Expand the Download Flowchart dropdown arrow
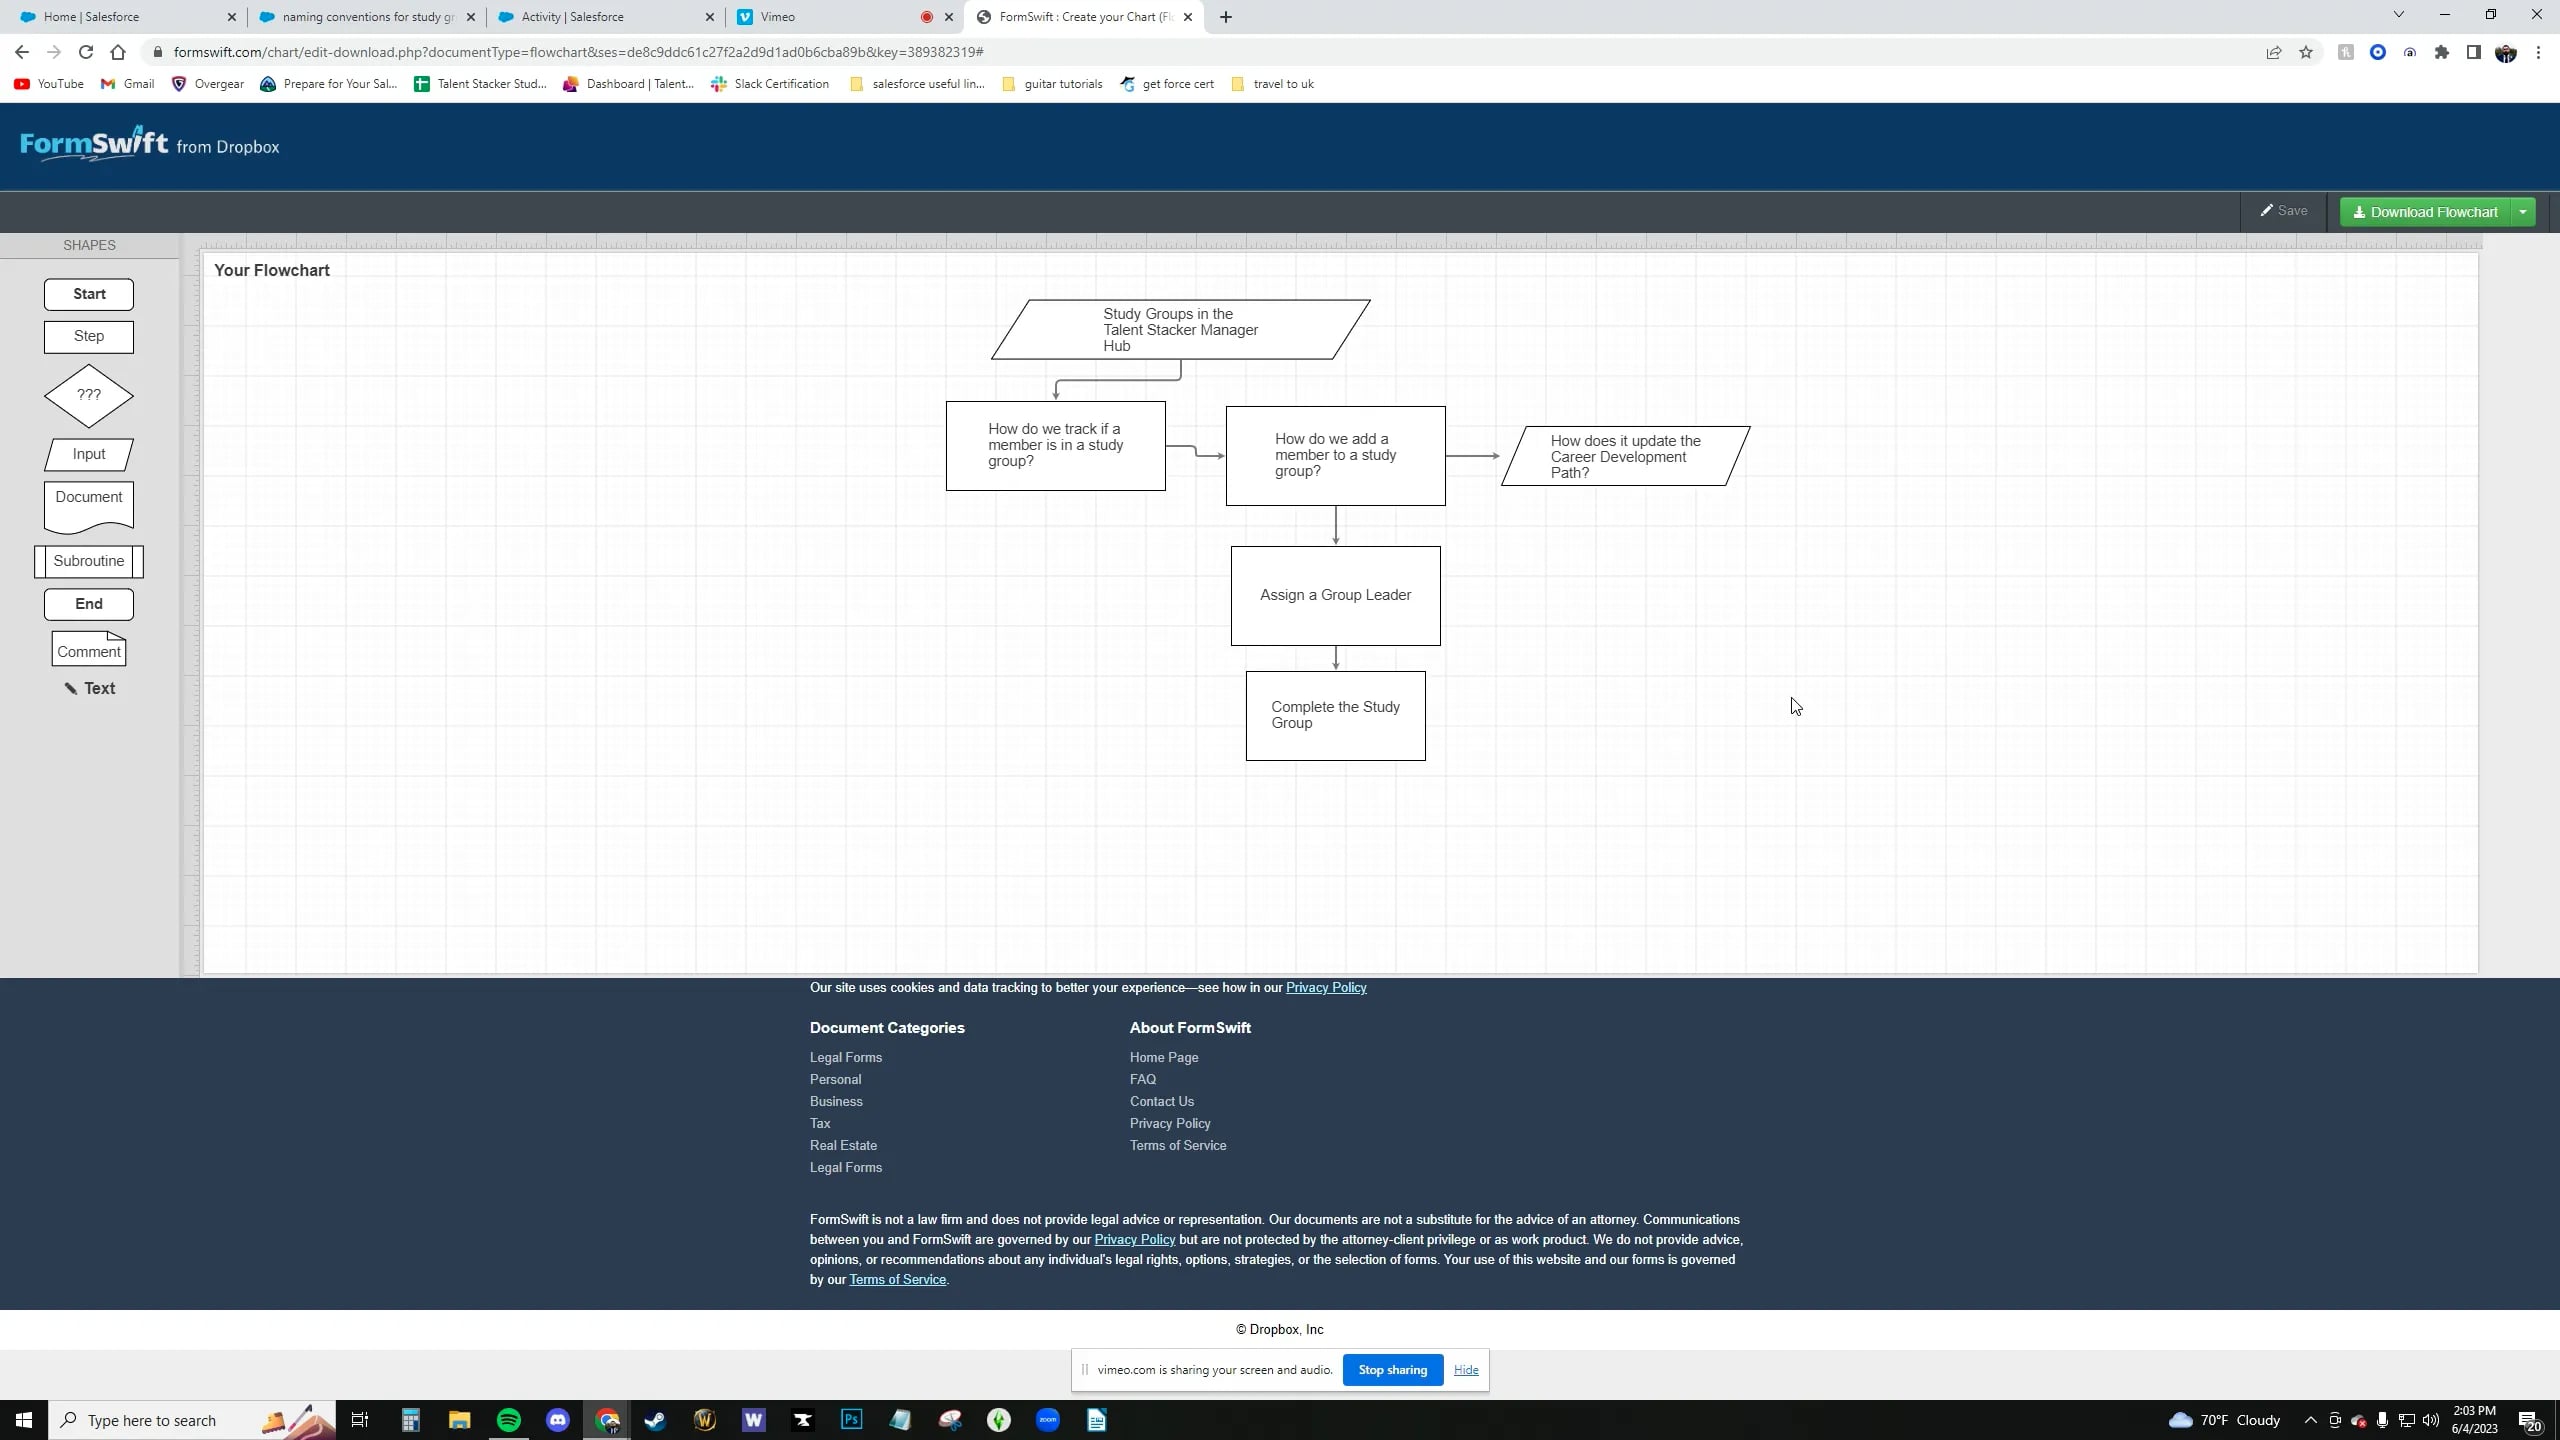 coord(2523,212)
